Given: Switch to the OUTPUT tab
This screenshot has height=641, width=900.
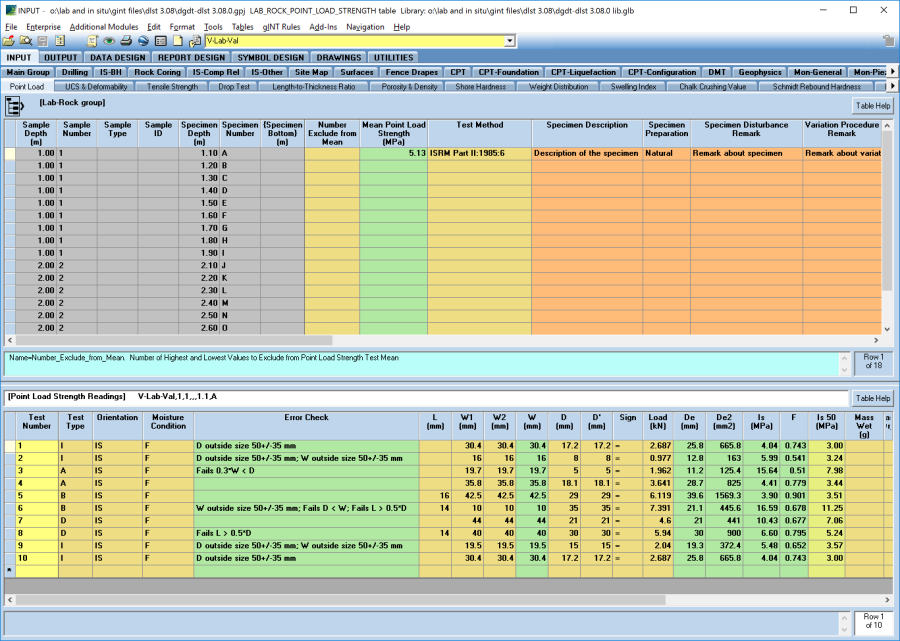Looking at the screenshot, I should point(61,58).
